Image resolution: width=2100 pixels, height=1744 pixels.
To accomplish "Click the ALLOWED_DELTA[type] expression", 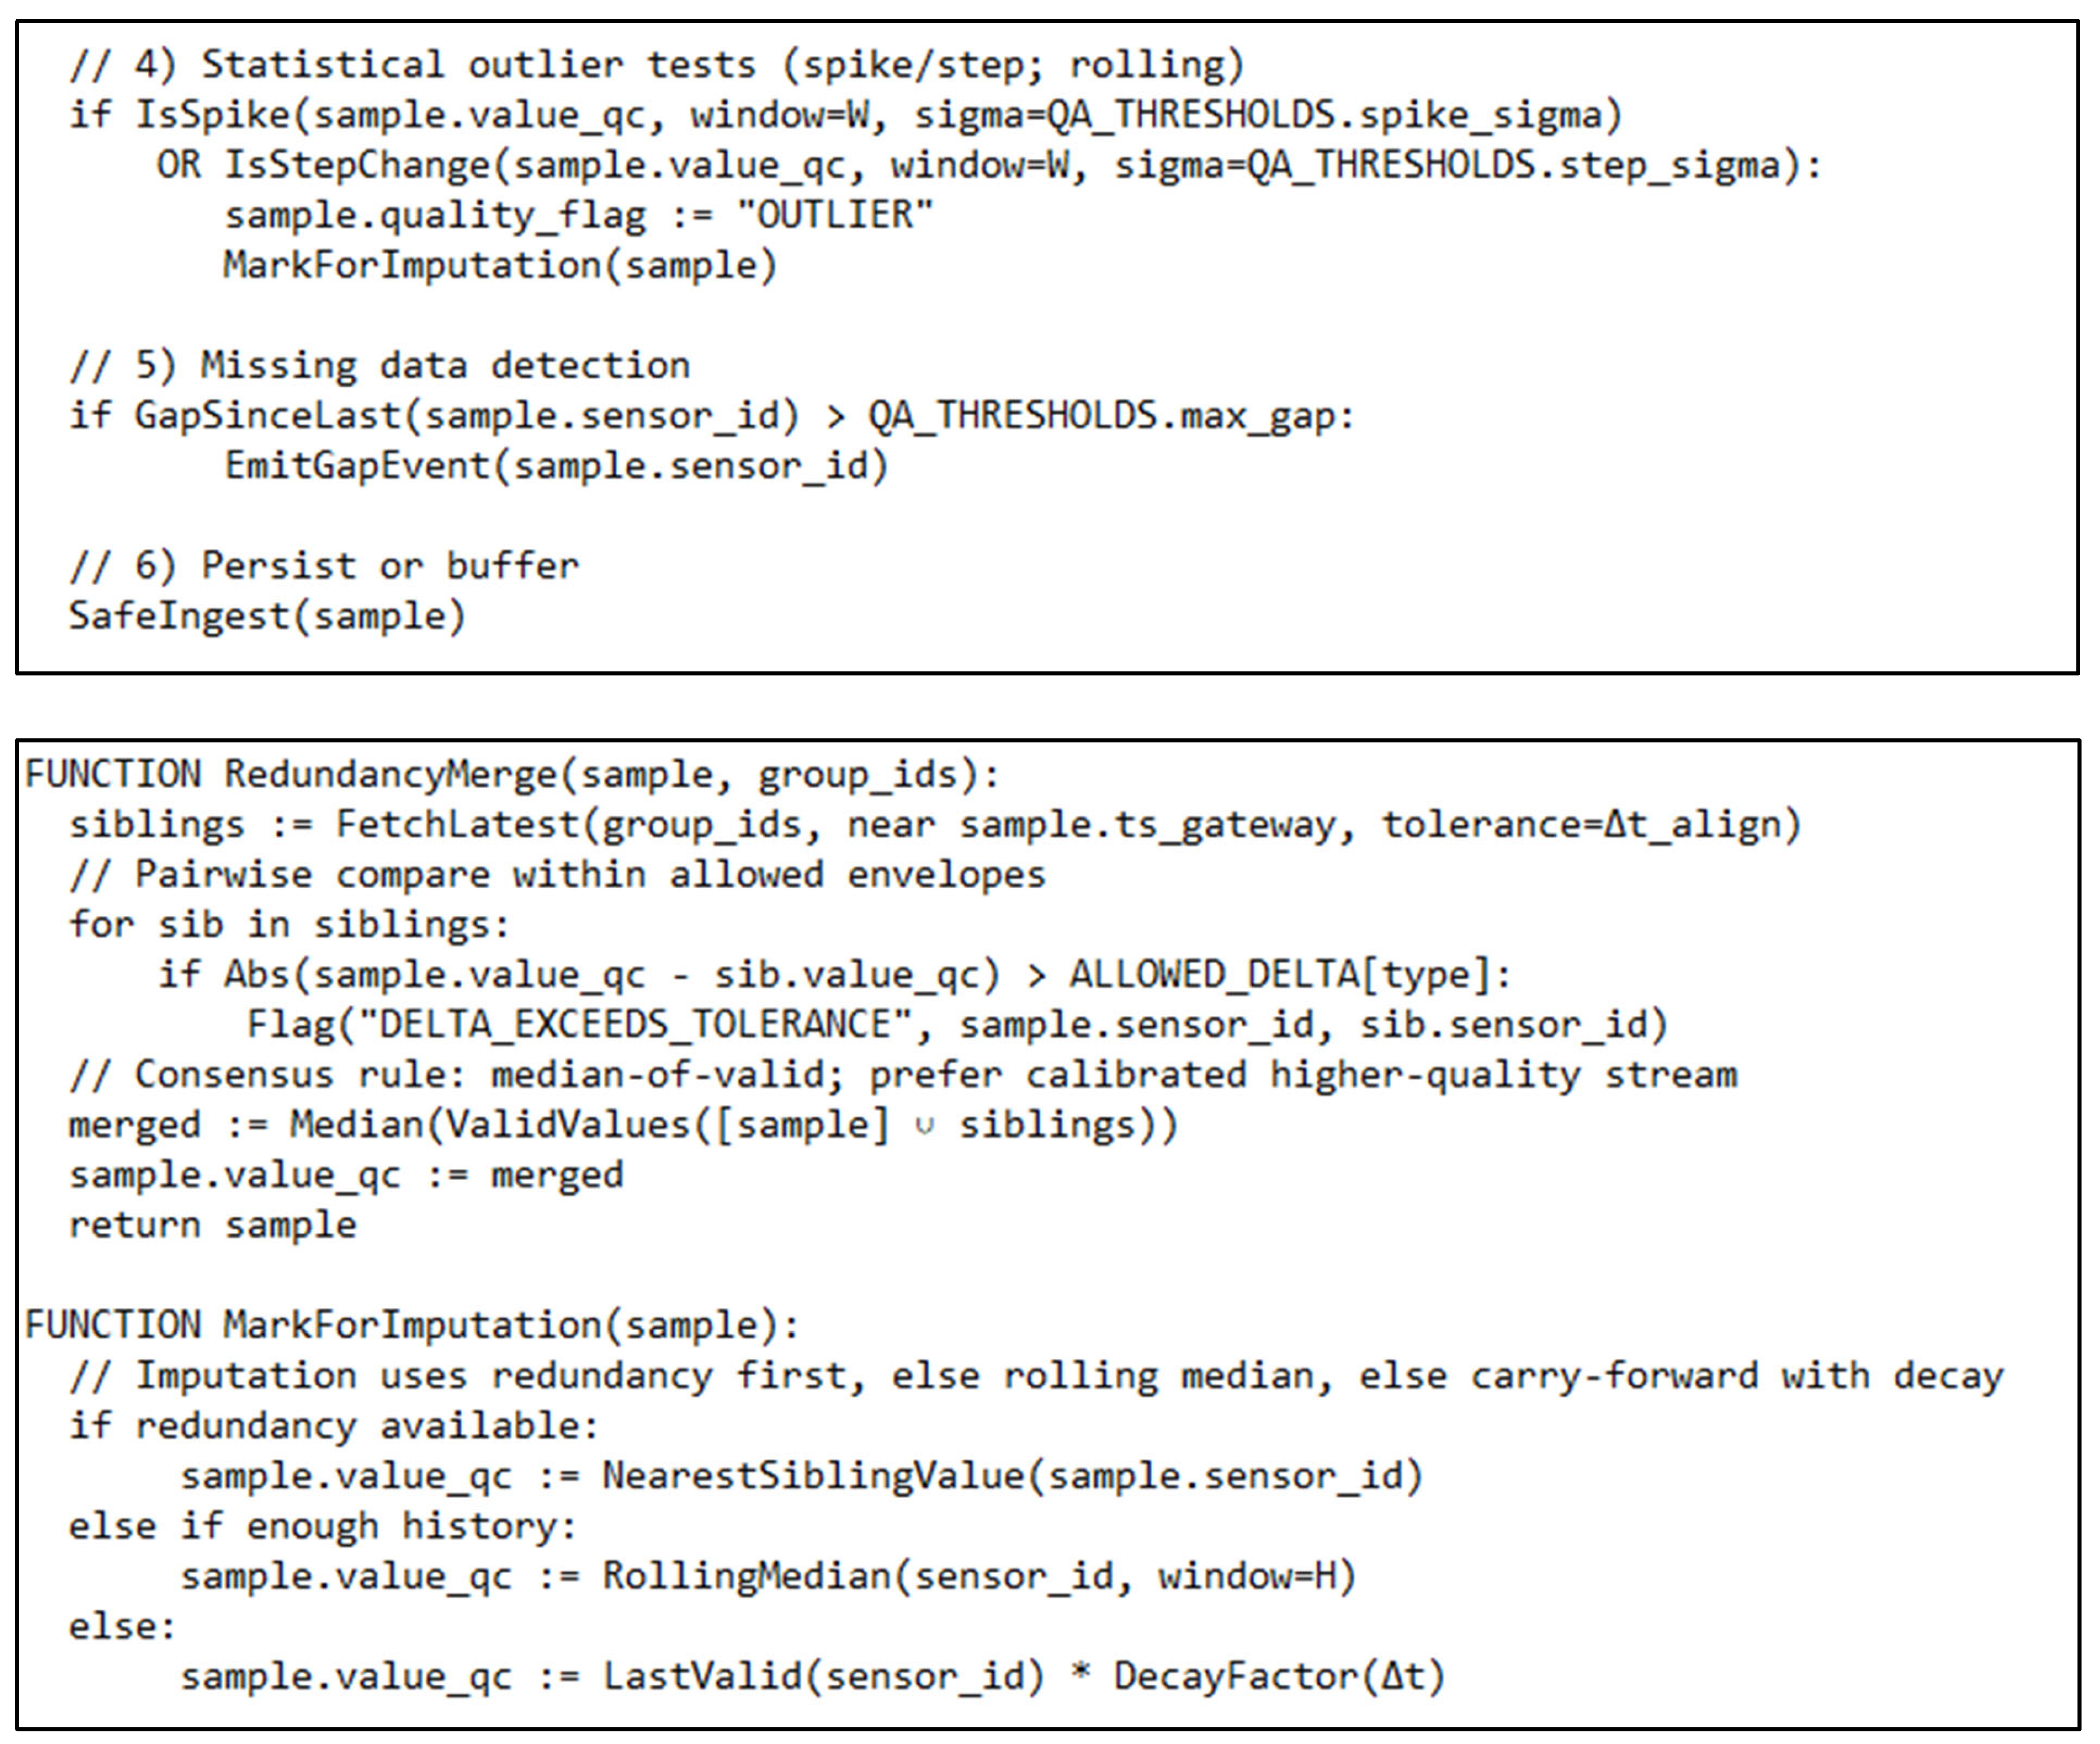I will (x=1289, y=975).
